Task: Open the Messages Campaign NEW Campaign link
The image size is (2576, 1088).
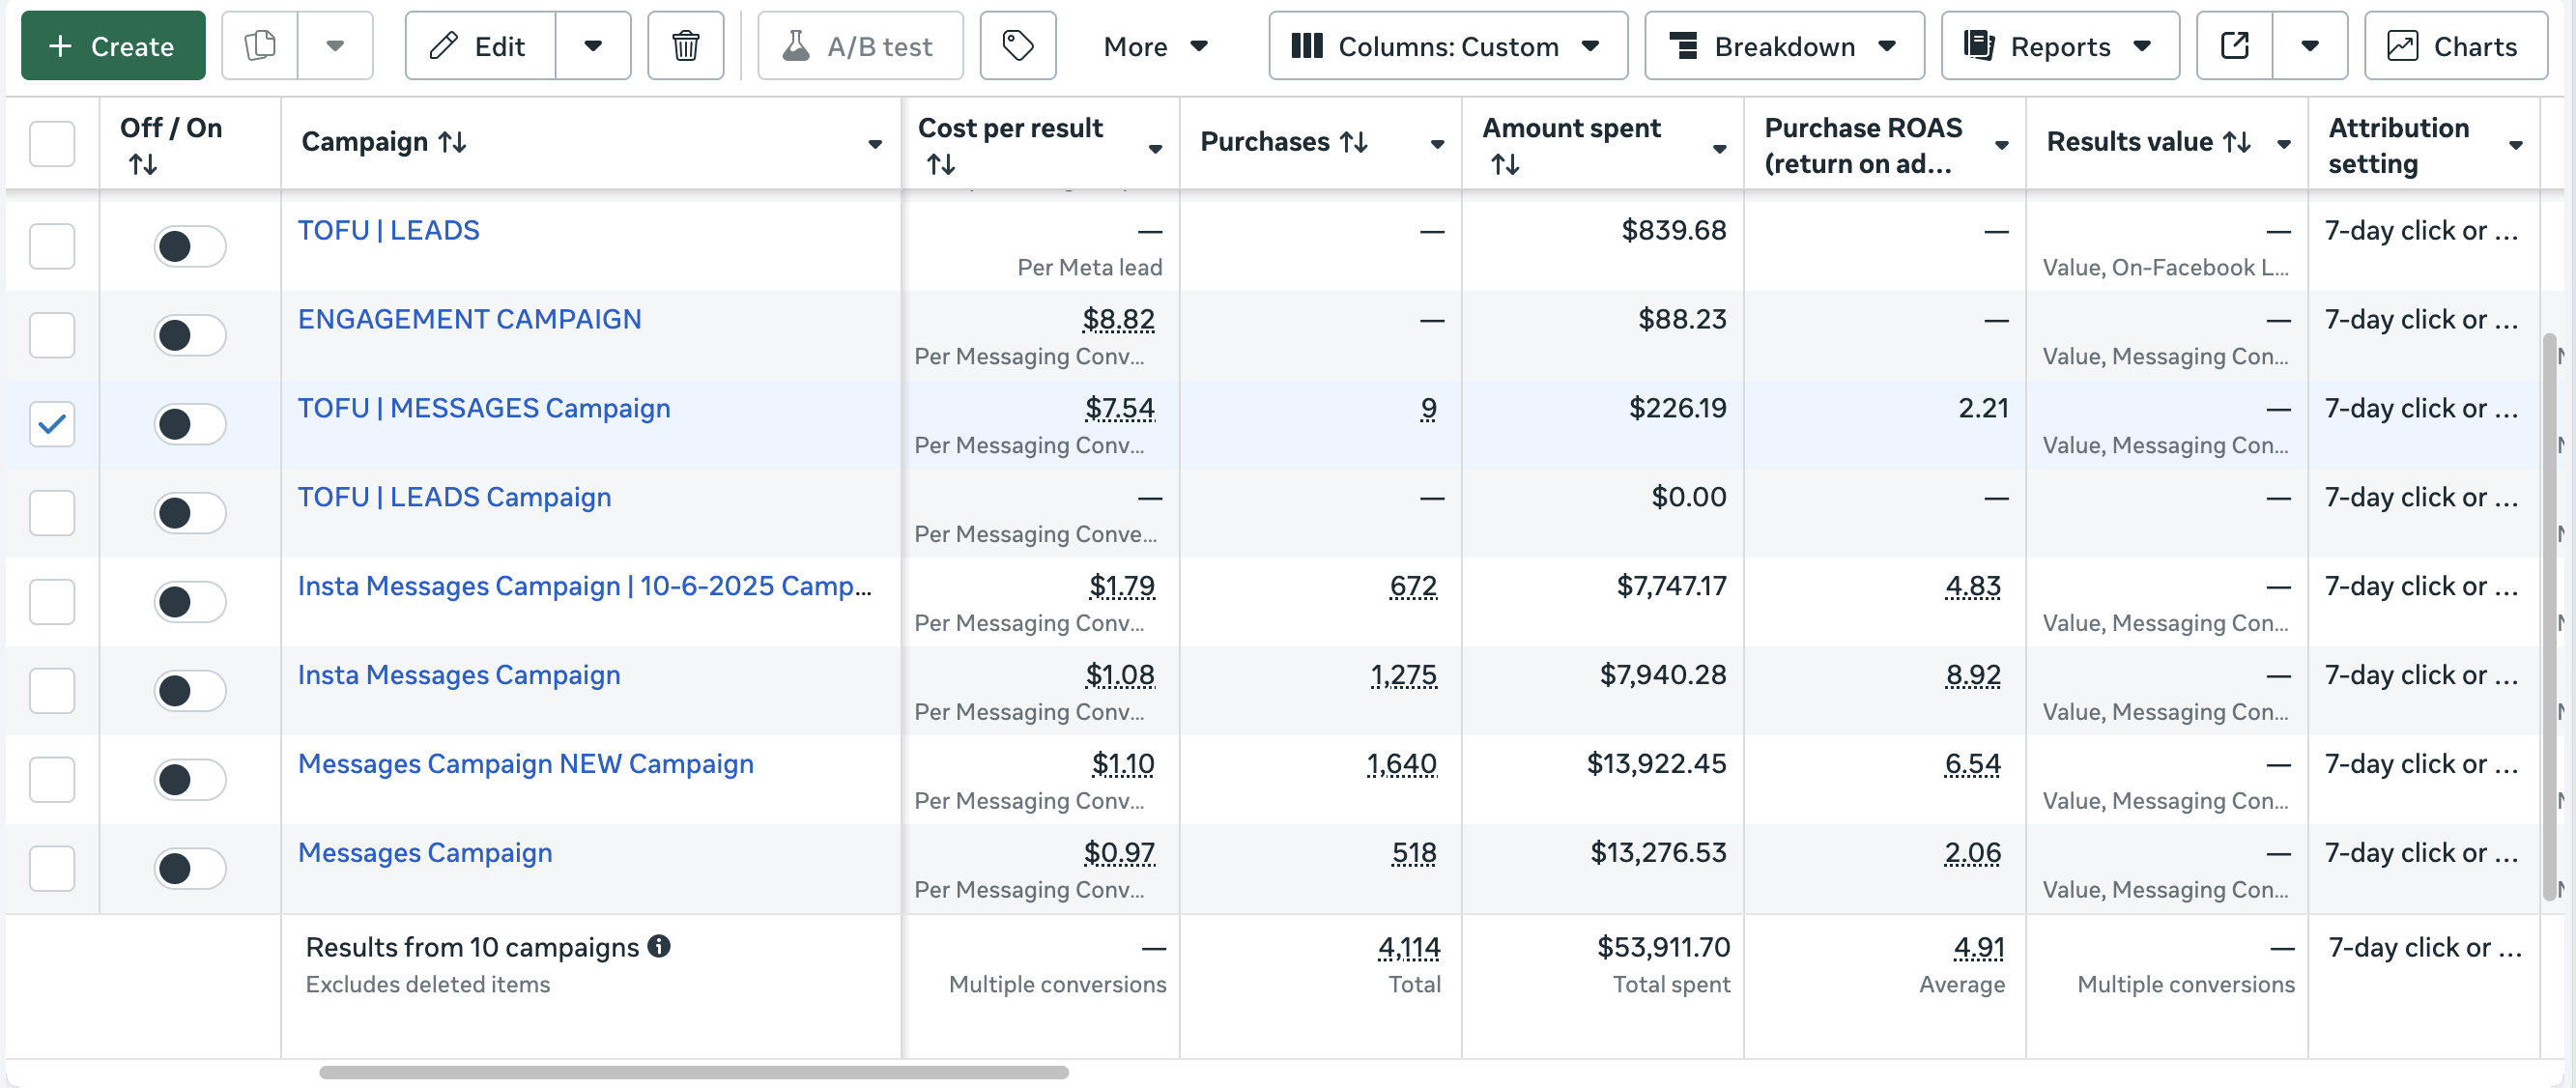Action: pos(525,764)
